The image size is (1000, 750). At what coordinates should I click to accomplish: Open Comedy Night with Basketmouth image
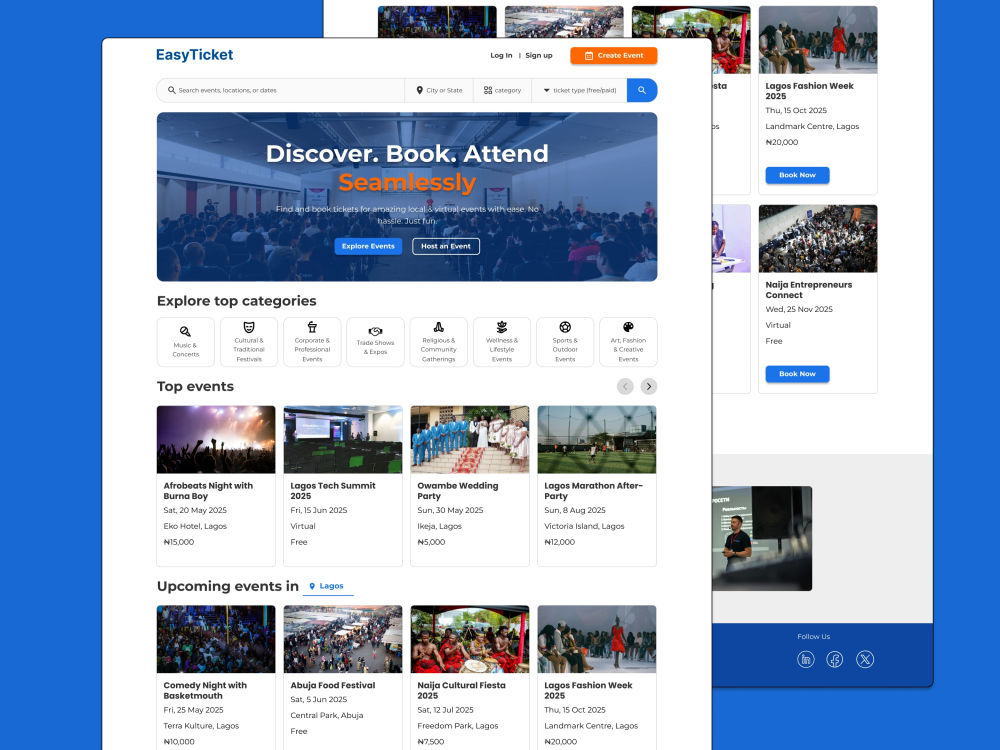[x=216, y=639]
